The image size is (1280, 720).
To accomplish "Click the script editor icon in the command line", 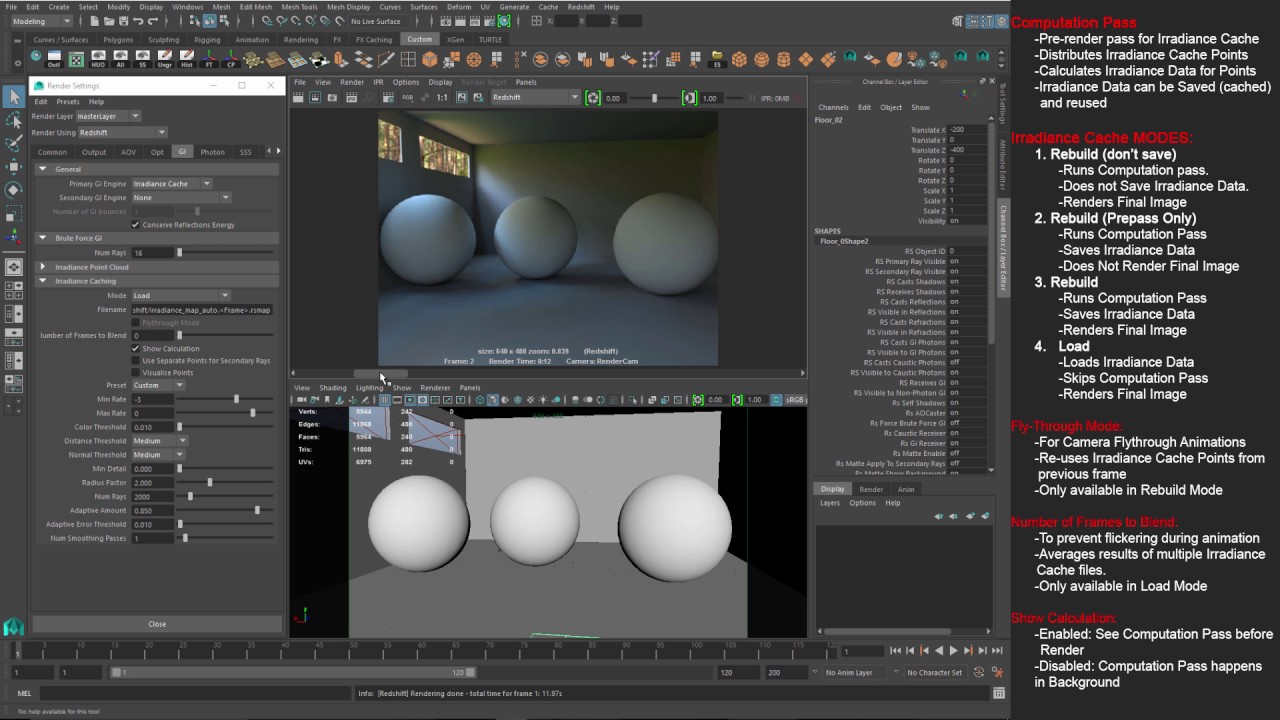I will 998,693.
